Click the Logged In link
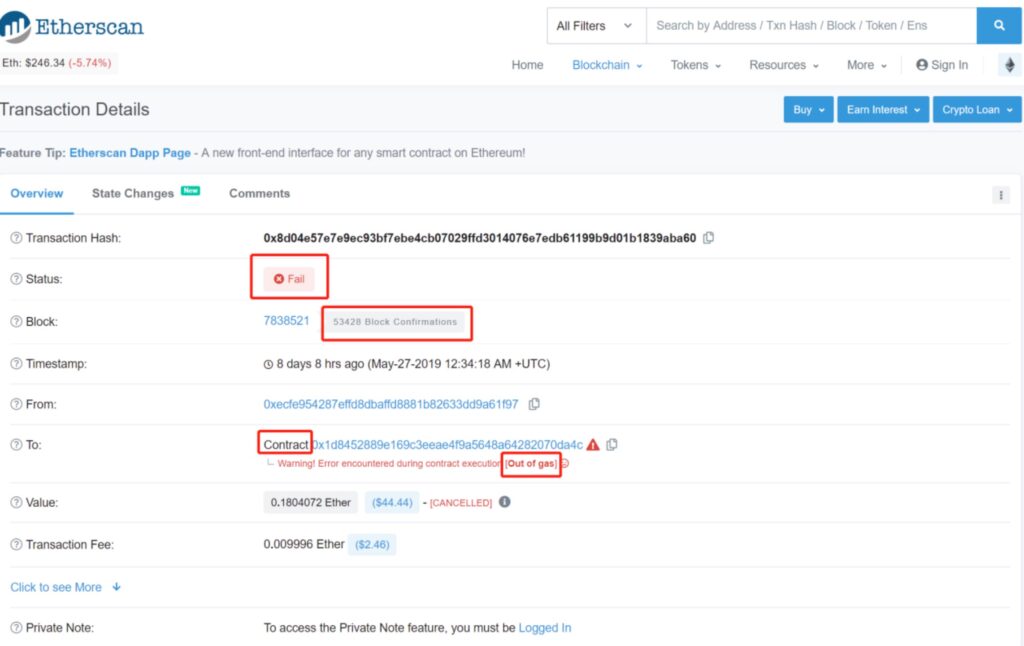The image size is (1024, 646). click(545, 628)
